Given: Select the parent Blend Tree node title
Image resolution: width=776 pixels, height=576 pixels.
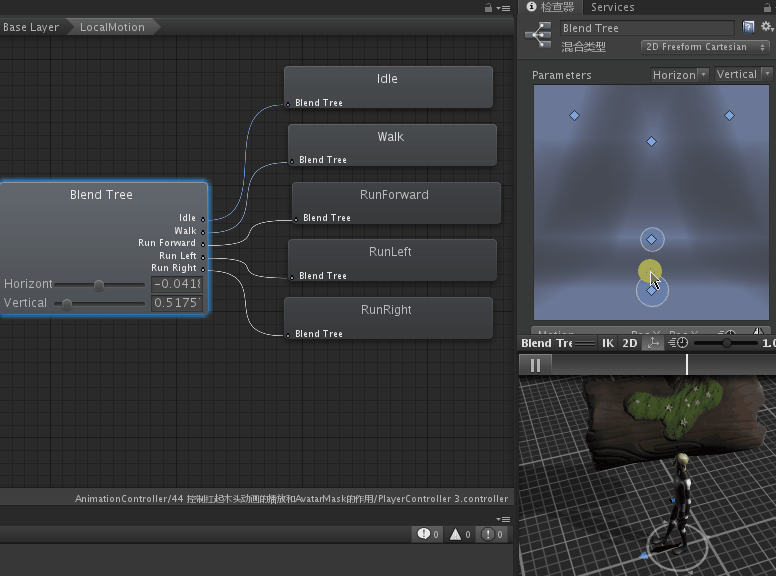Looking at the screenshot, I should [x=101, y=195].
